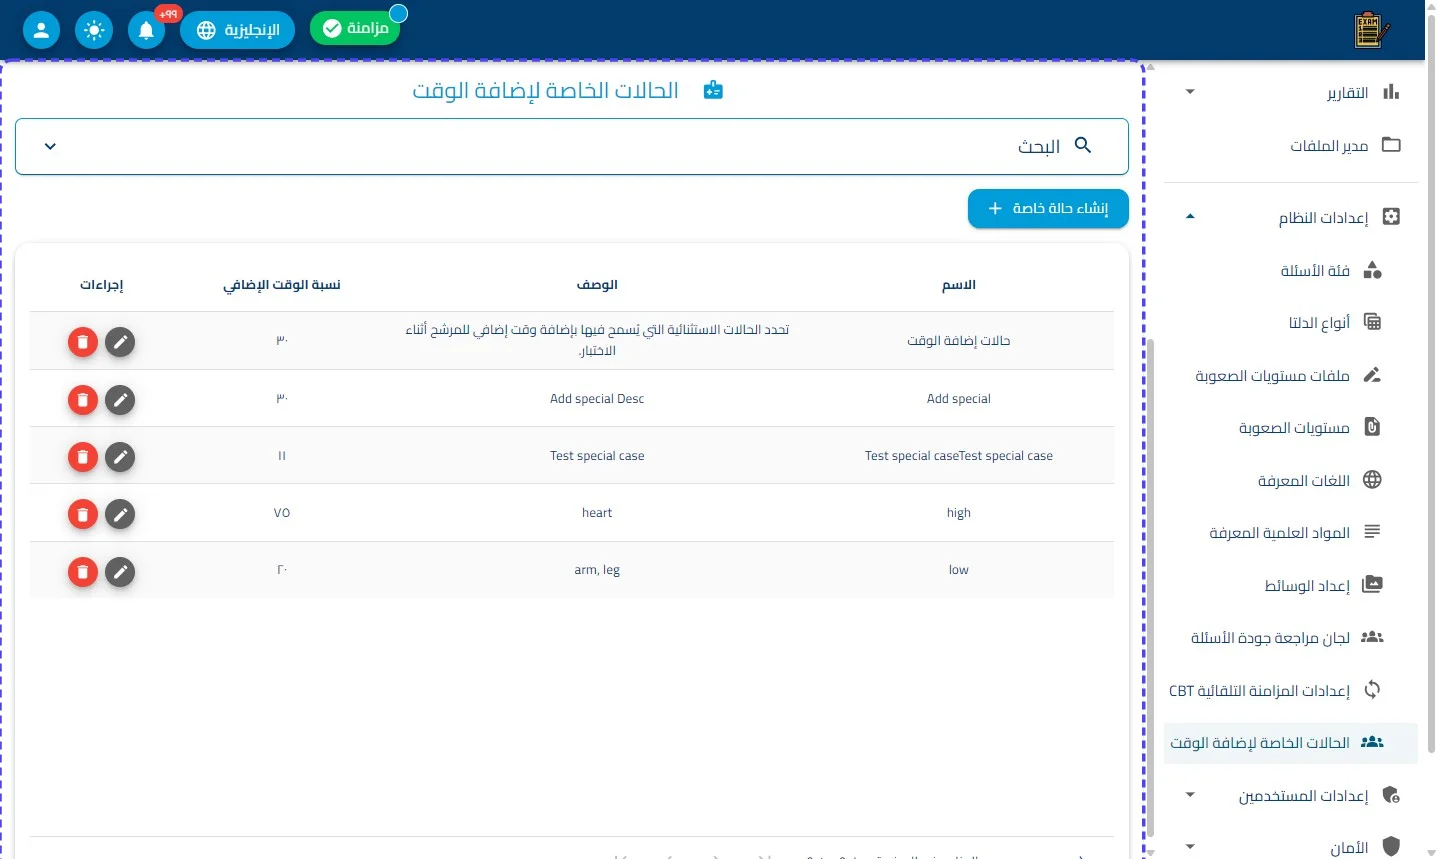This screenshot has height=859, width=1438.
Task: Switch language with الإنجليزية button
Action: [237, 30]
